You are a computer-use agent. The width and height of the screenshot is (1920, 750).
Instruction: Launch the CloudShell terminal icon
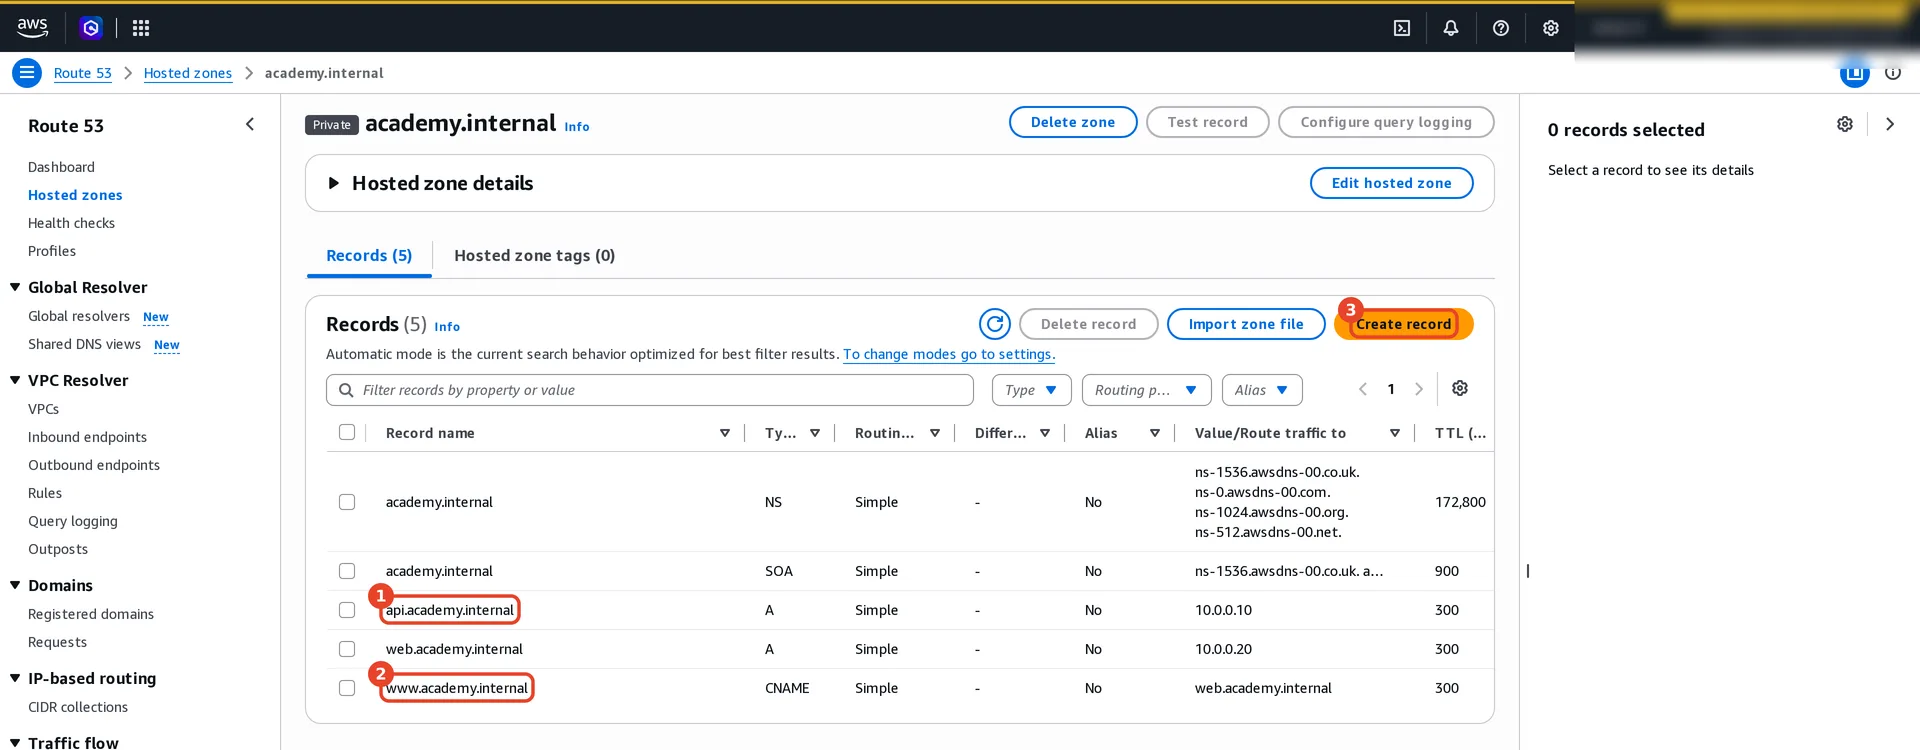(1402, 28)
